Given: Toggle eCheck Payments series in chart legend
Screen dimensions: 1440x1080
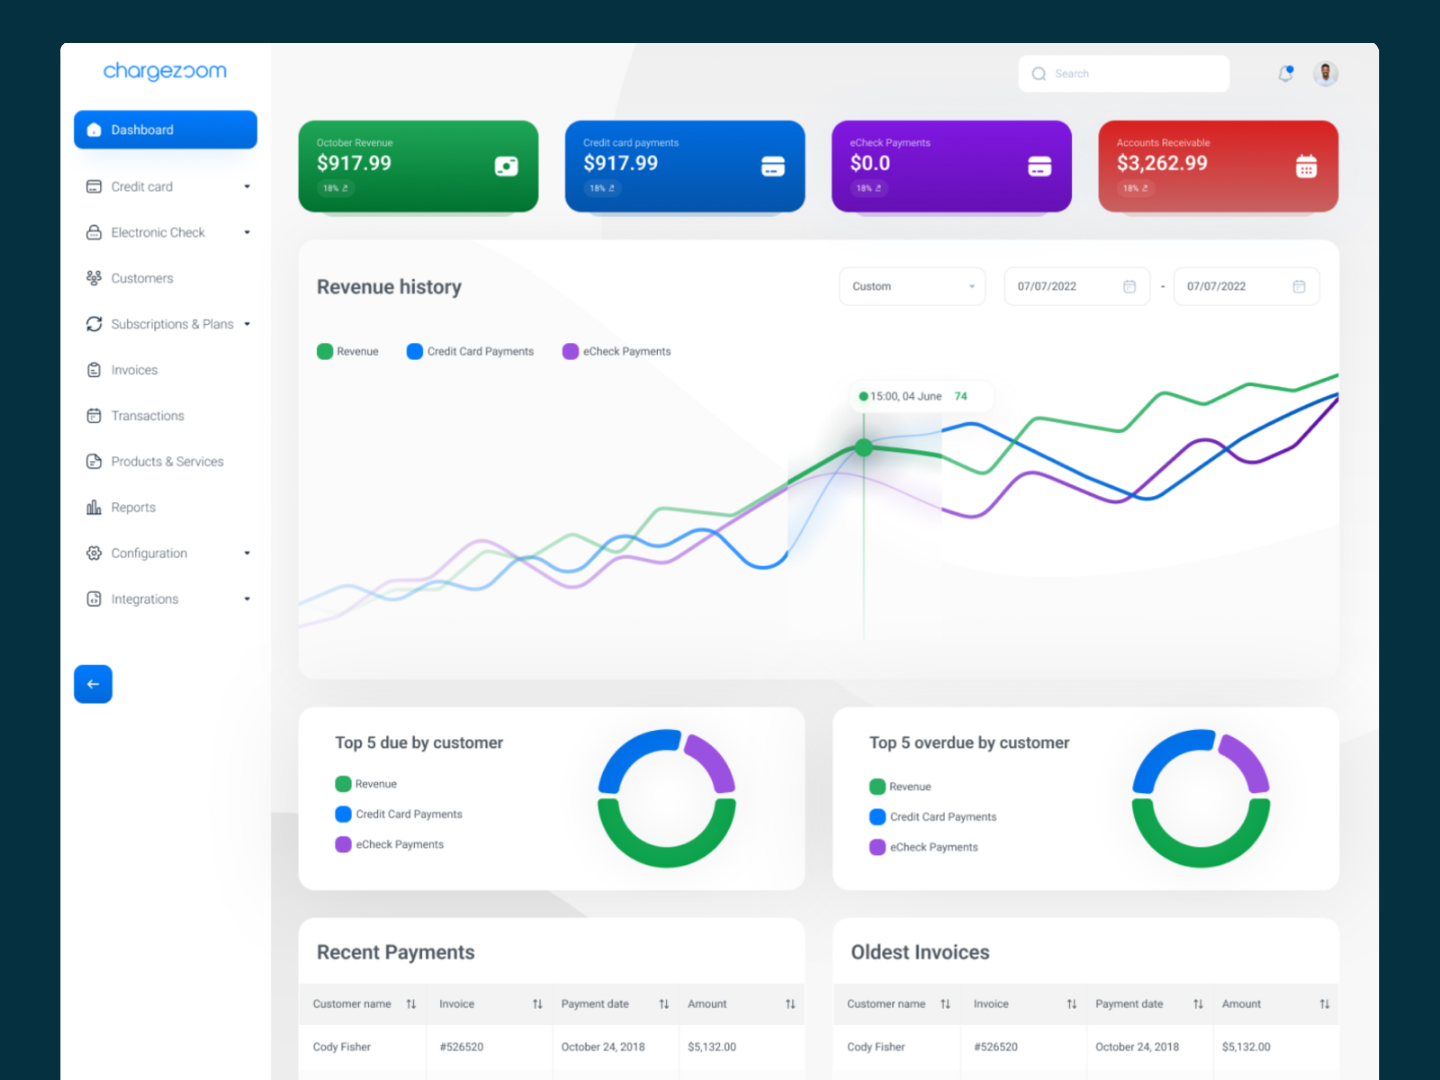Looking at the screenshot, I should point(617,351).
